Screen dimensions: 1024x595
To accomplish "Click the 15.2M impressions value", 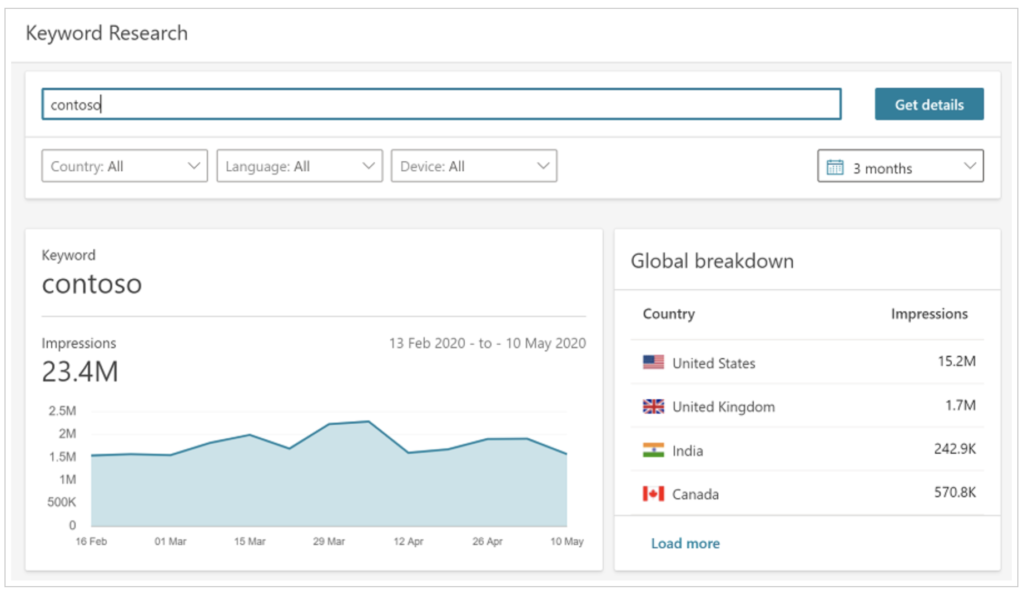I will click(957, 361).
